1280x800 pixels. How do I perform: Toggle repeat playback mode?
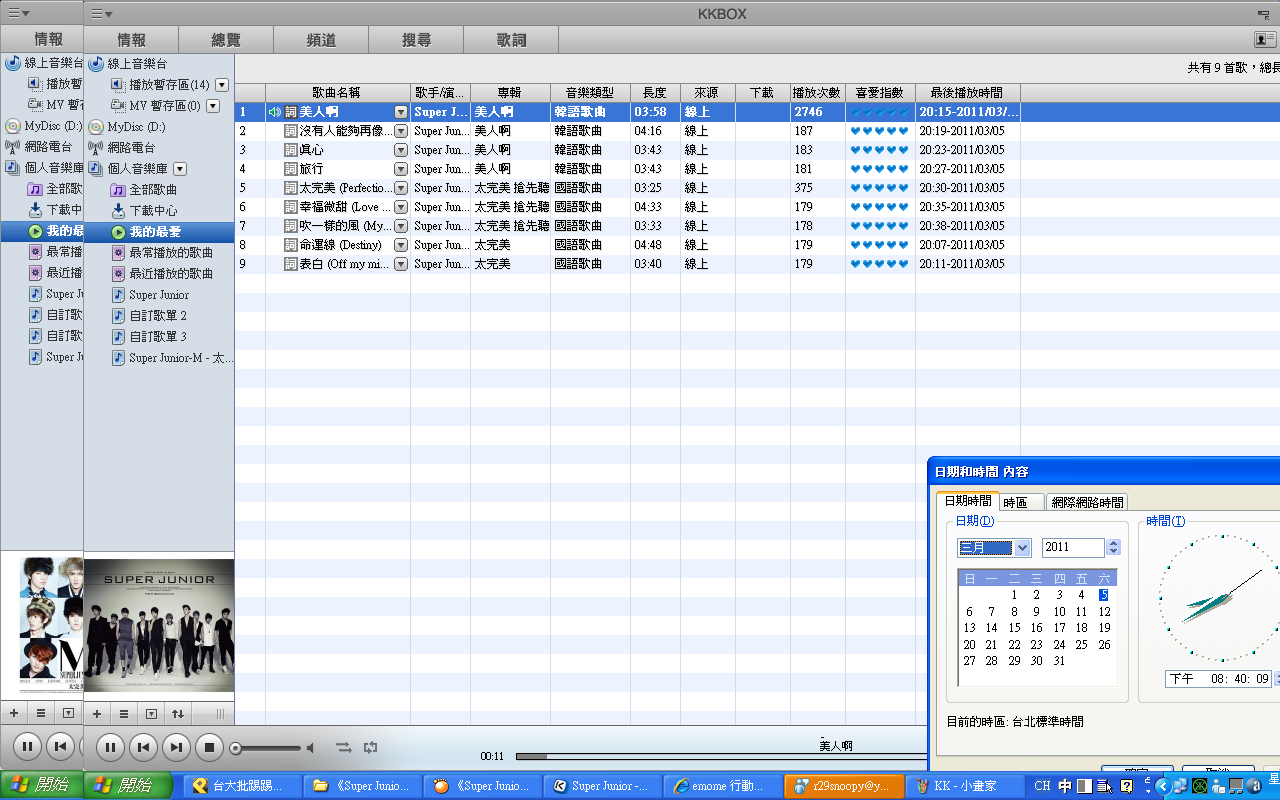point(371,747)
